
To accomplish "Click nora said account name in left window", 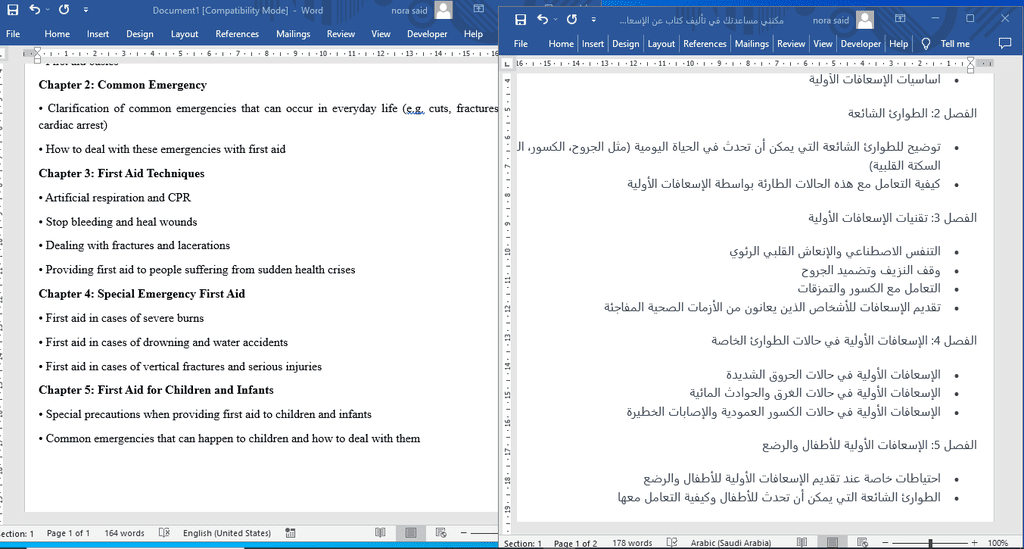I will click(x=409, y=10).
